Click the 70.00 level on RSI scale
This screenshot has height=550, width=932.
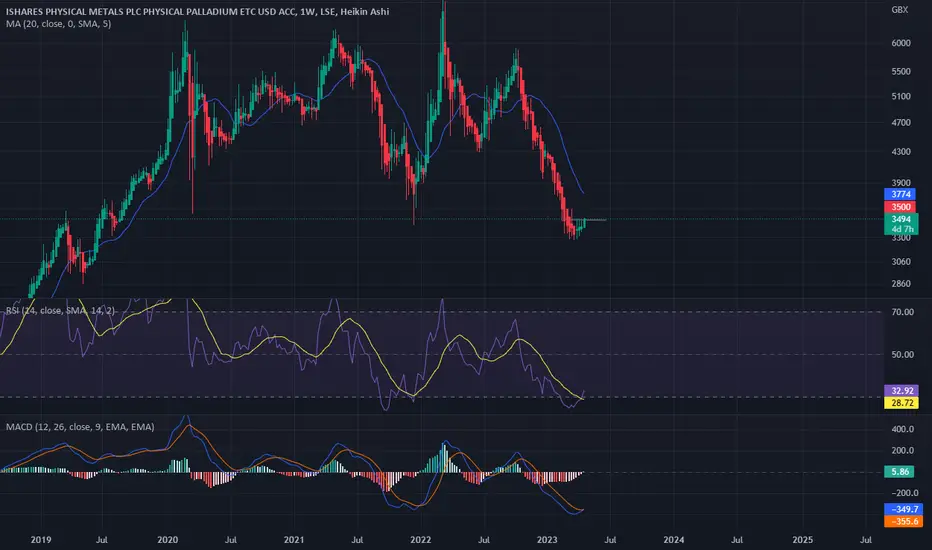coord(902,312)
